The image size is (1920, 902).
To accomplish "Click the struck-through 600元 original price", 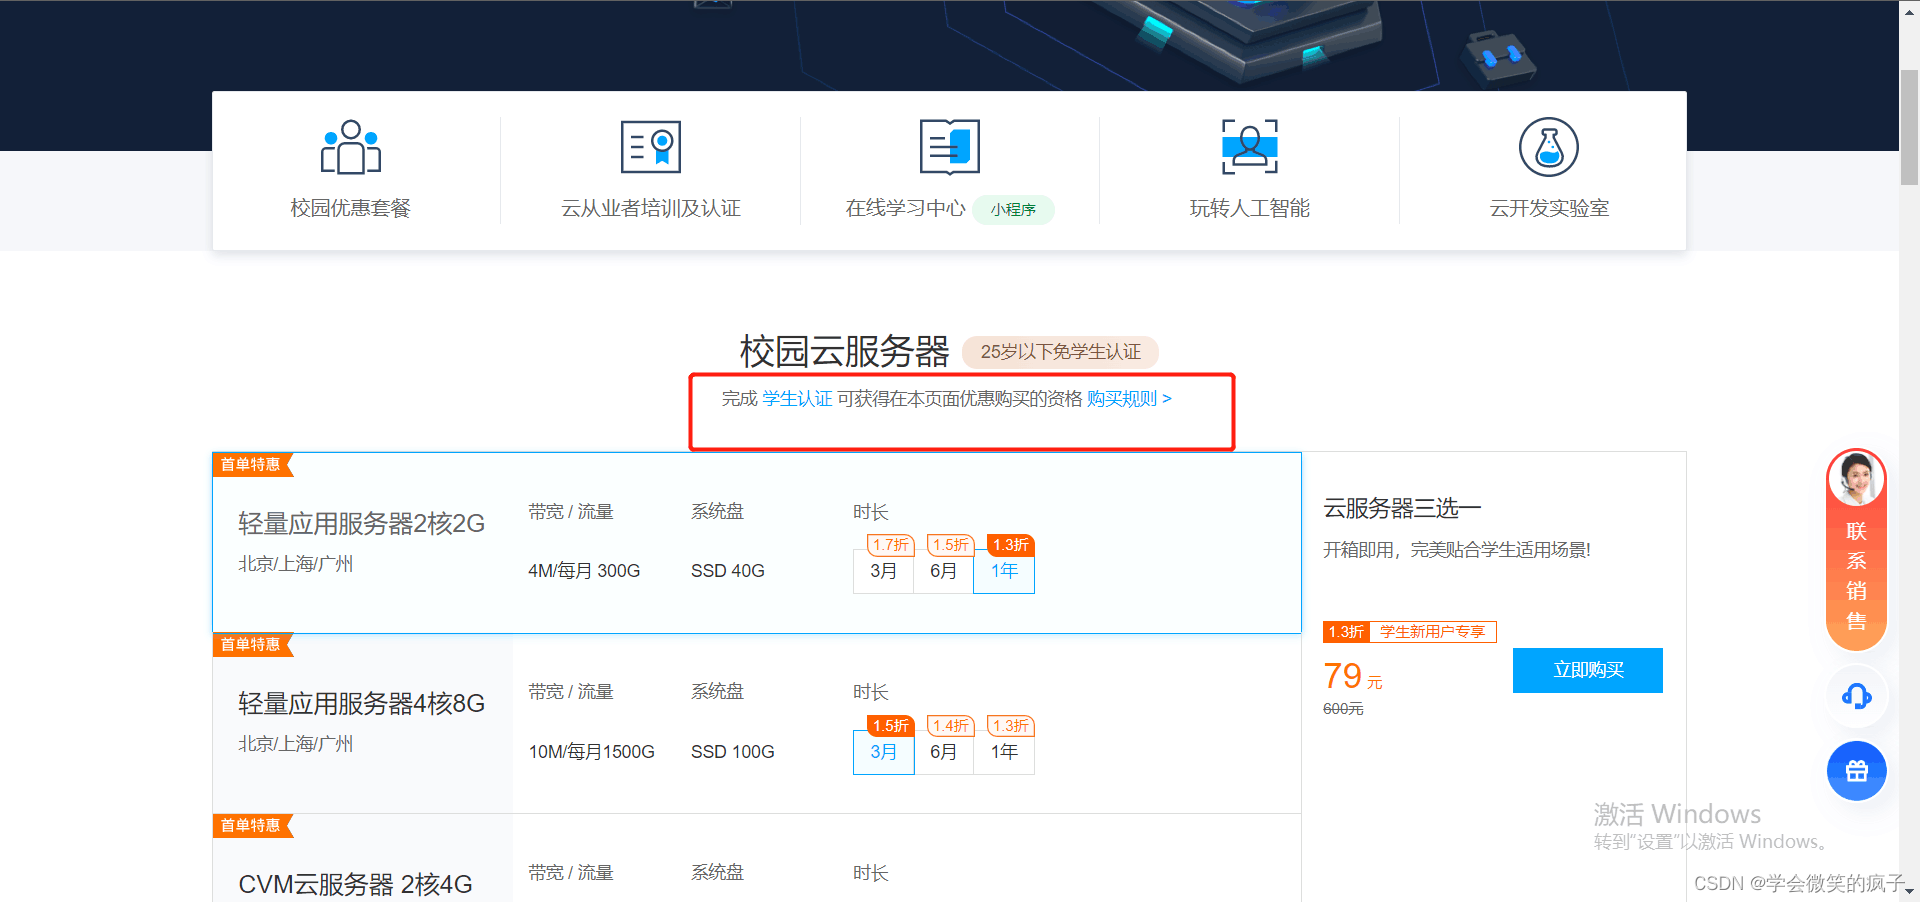I will pyautogui.click(x=1343, y=709).
